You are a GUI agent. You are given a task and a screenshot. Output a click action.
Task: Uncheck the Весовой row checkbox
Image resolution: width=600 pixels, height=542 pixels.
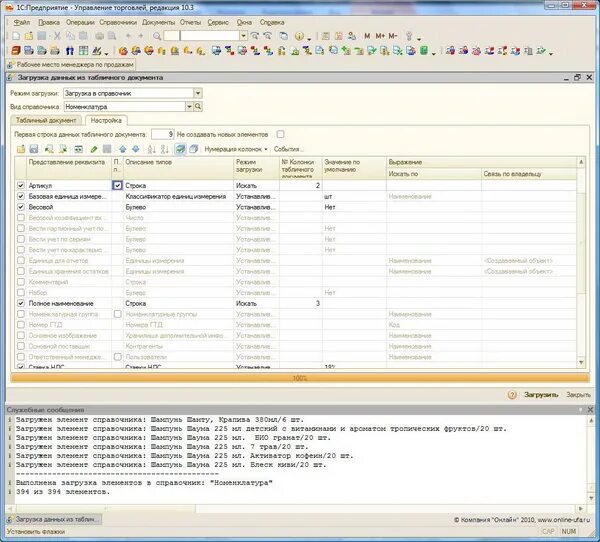click(x=21, y=207)
